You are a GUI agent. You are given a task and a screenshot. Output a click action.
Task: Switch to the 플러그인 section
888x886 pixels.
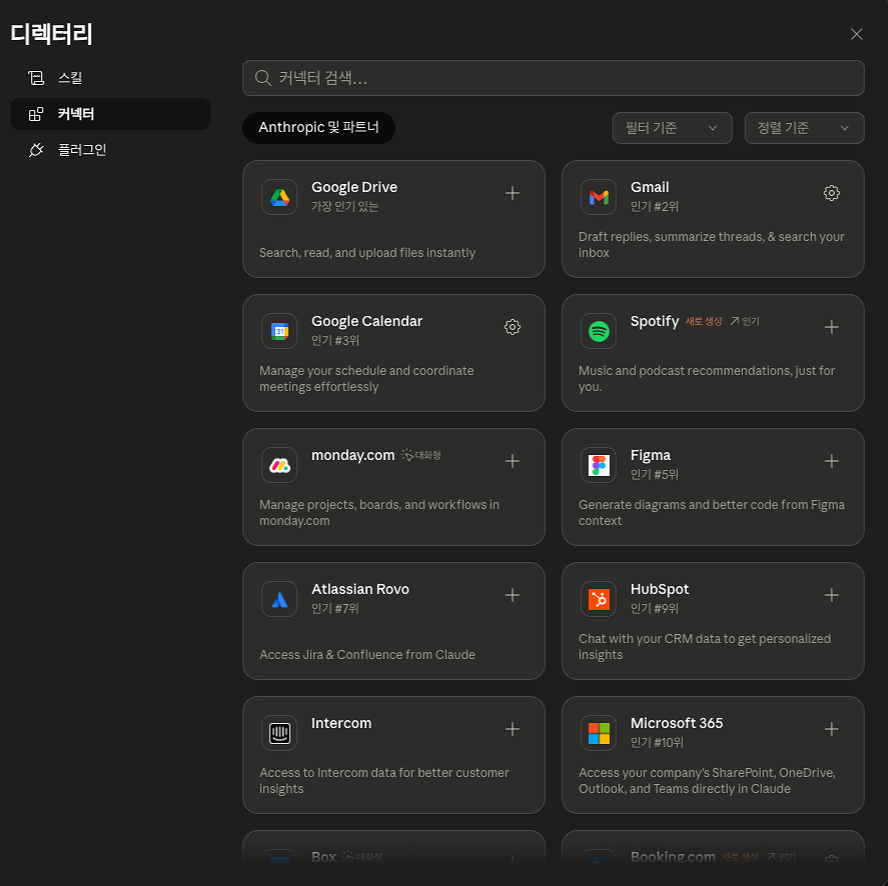pyautogui.click(x=110, y=150)
